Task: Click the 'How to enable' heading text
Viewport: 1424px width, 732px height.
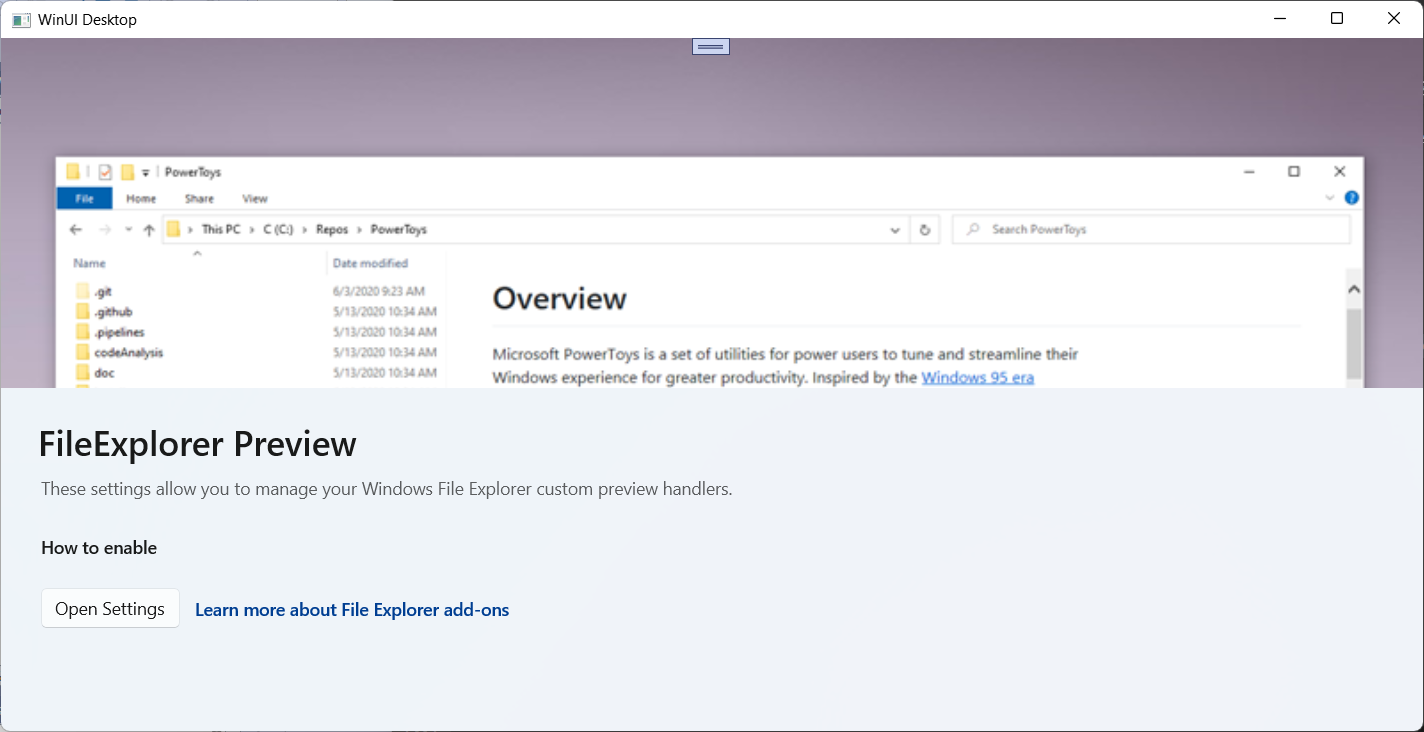Action: (x=99, y=548)
